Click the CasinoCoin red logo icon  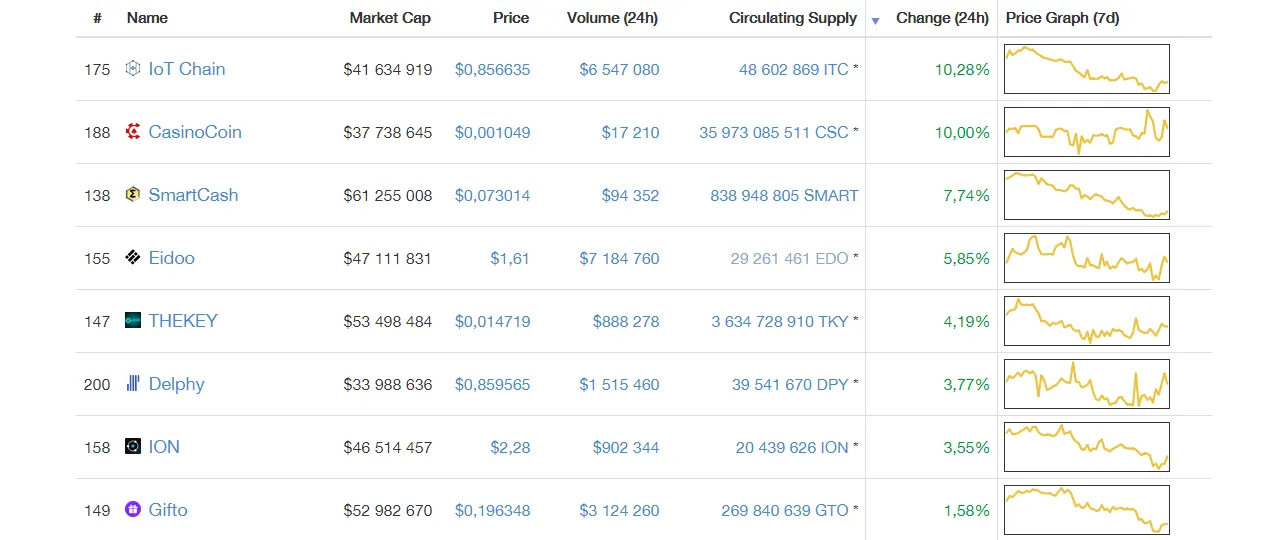click(133, 132)
